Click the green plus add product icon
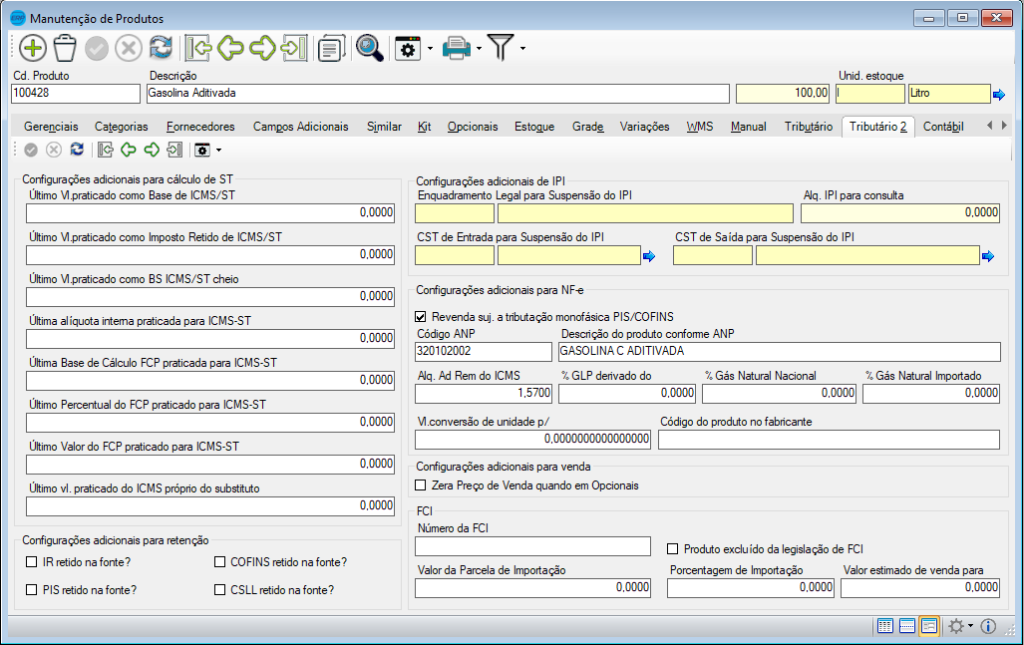The width and height of the screenshot is (1024, 645). (x=33, y=48)
